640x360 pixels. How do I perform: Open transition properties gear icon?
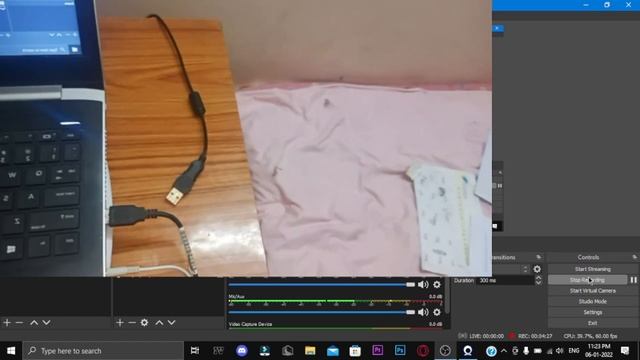pos(537,269)
